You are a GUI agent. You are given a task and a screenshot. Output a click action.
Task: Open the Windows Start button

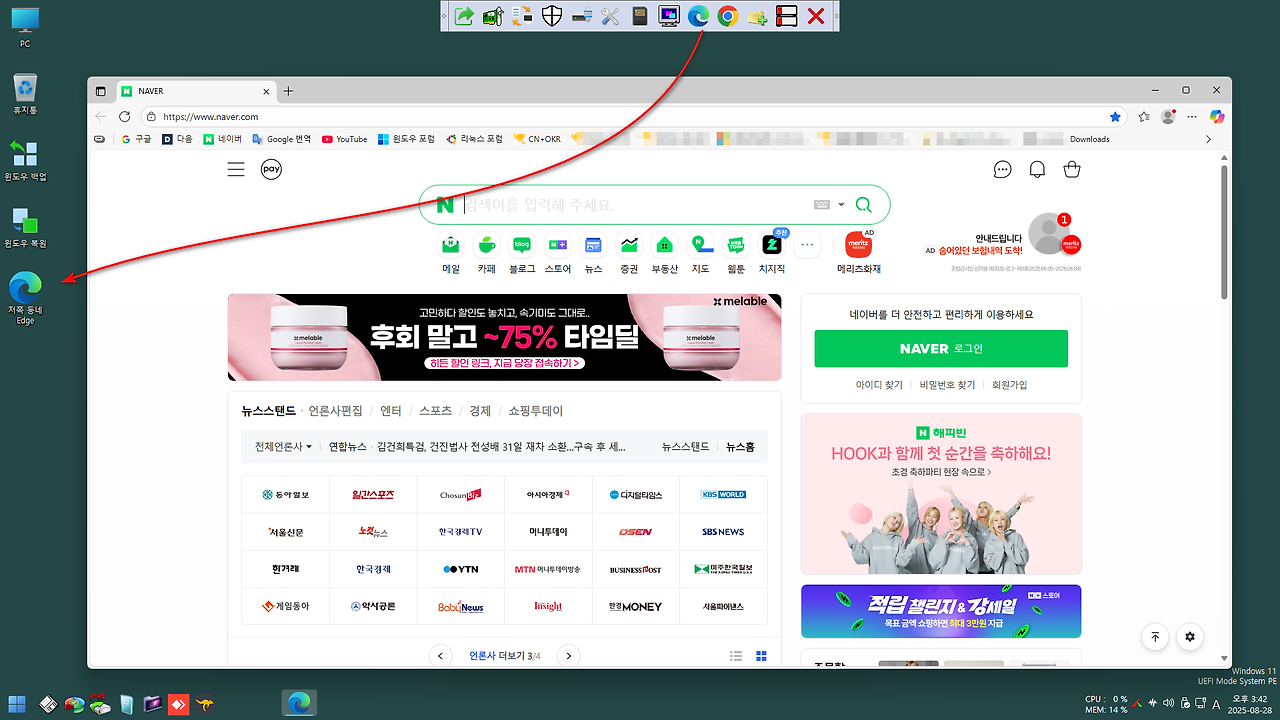coord(18,704)
